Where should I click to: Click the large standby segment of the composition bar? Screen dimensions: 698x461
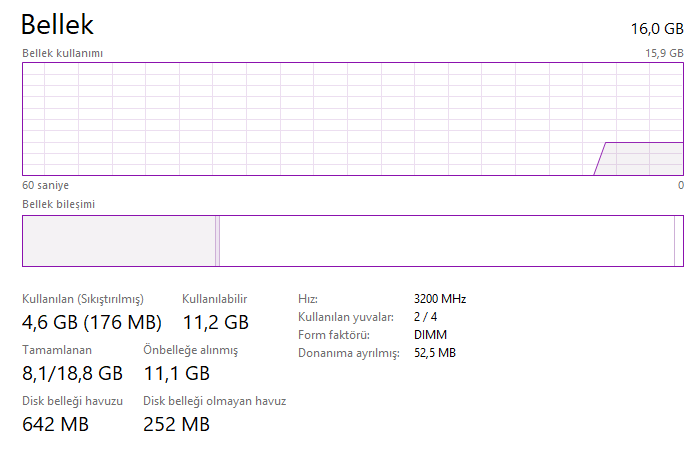click(x=446, y=241)
